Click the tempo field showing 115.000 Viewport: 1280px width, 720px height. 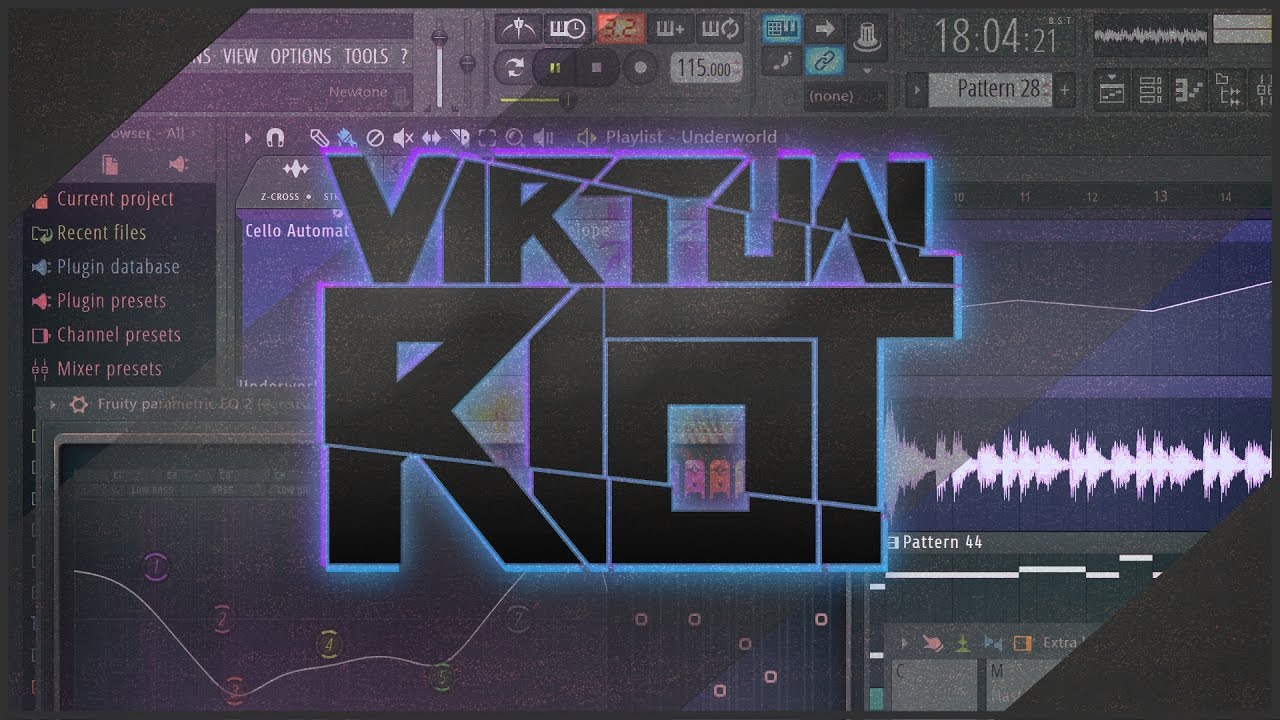[706, 68]
